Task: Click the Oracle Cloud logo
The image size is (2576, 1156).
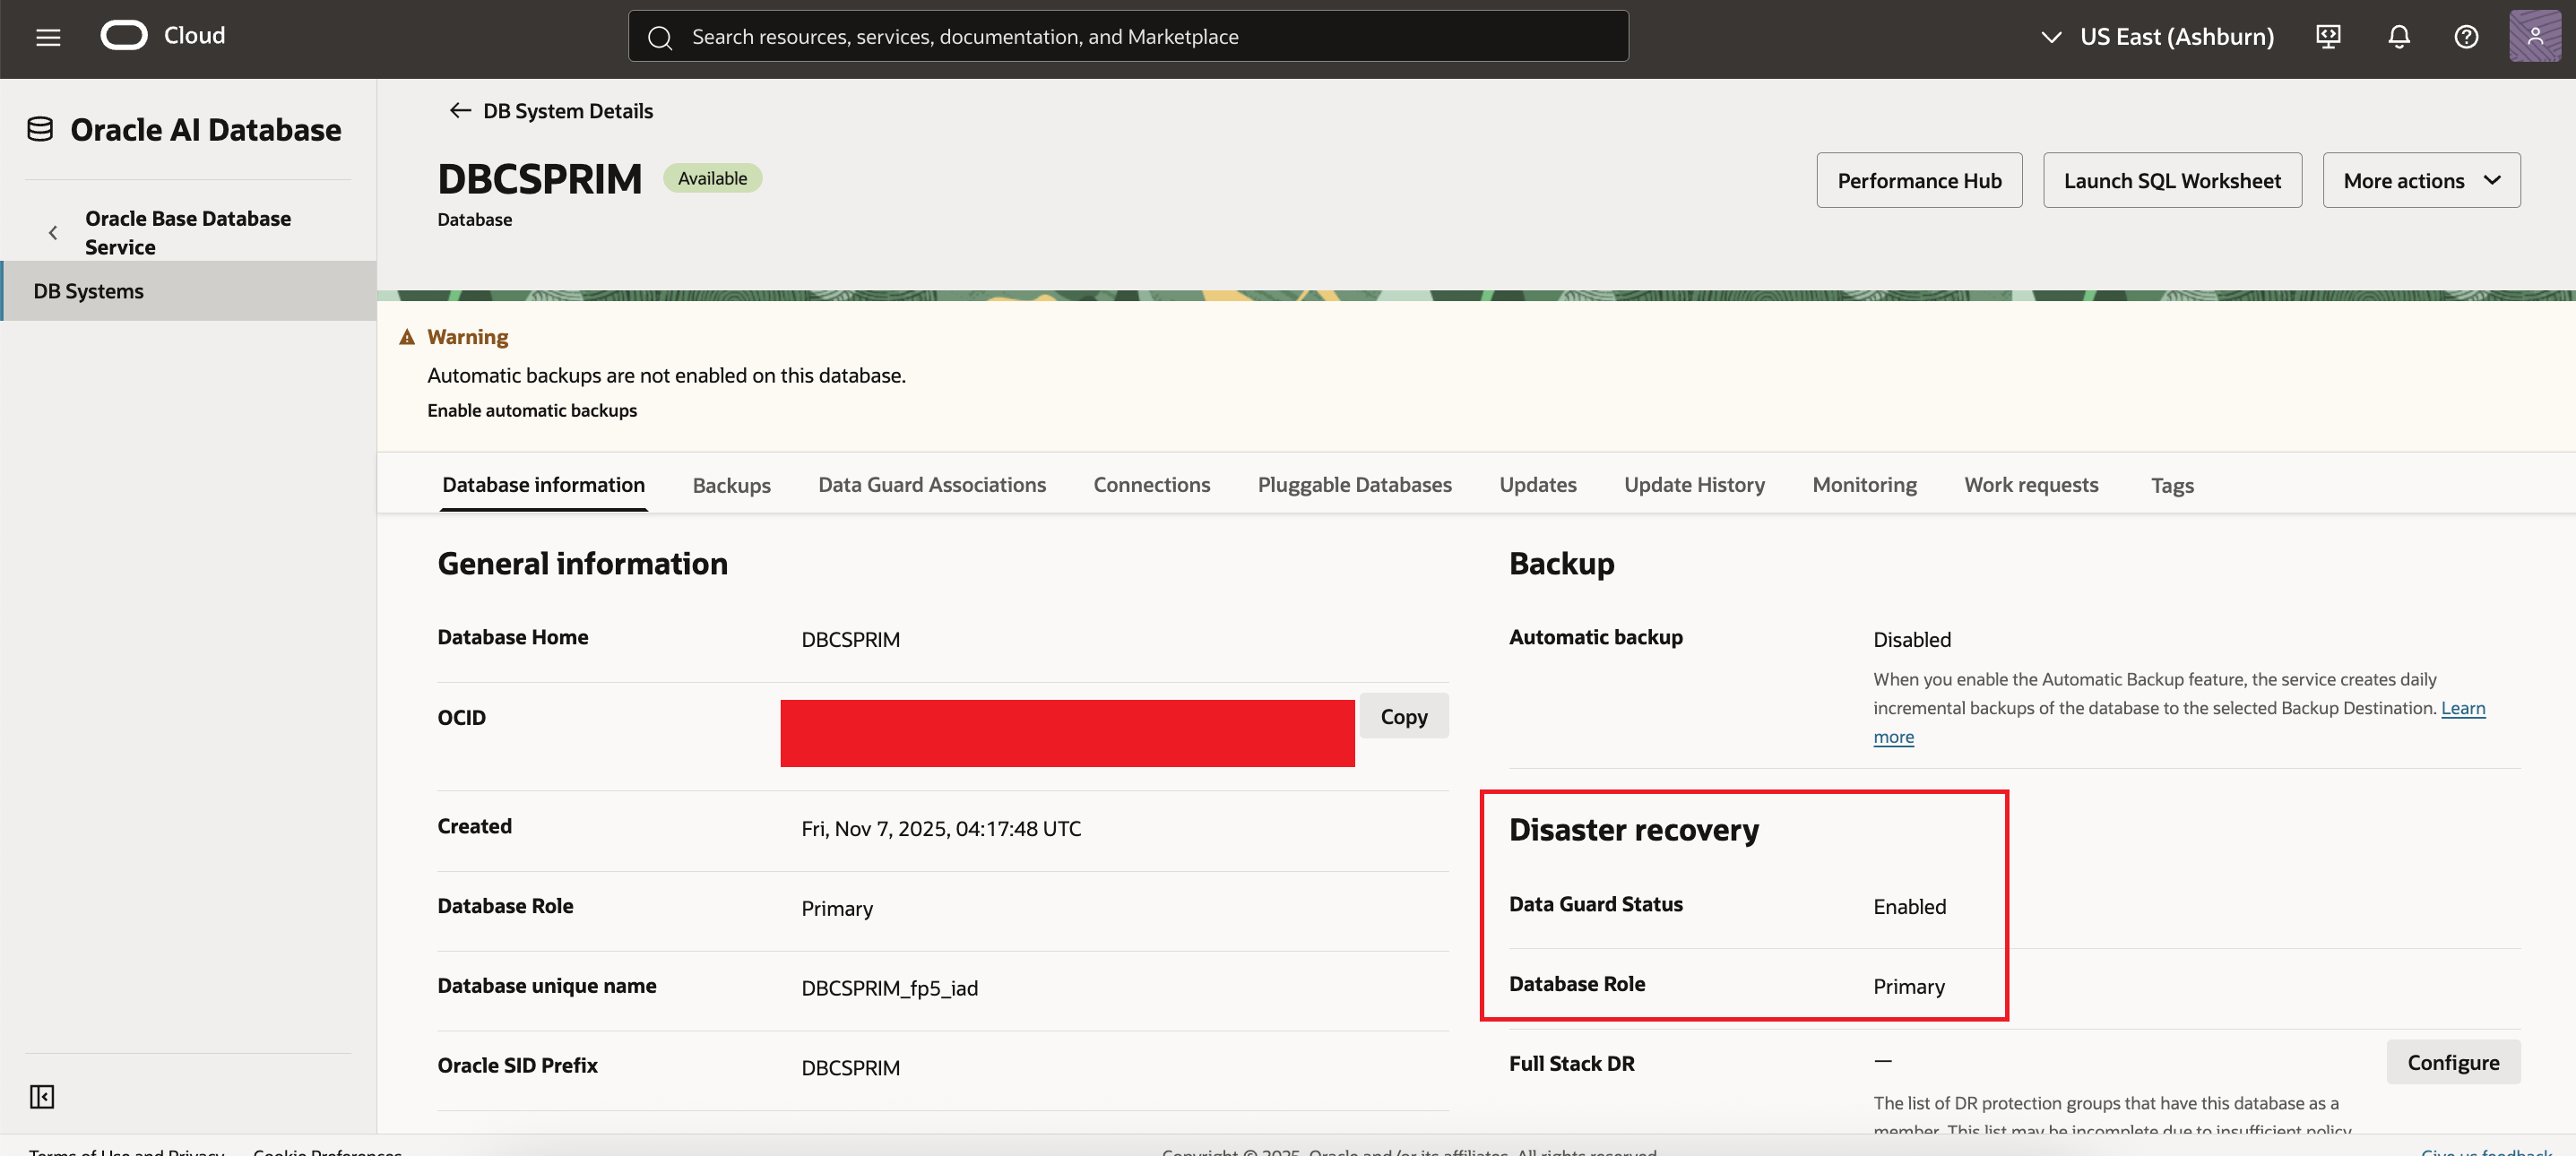Action: (x=124, y=36)
